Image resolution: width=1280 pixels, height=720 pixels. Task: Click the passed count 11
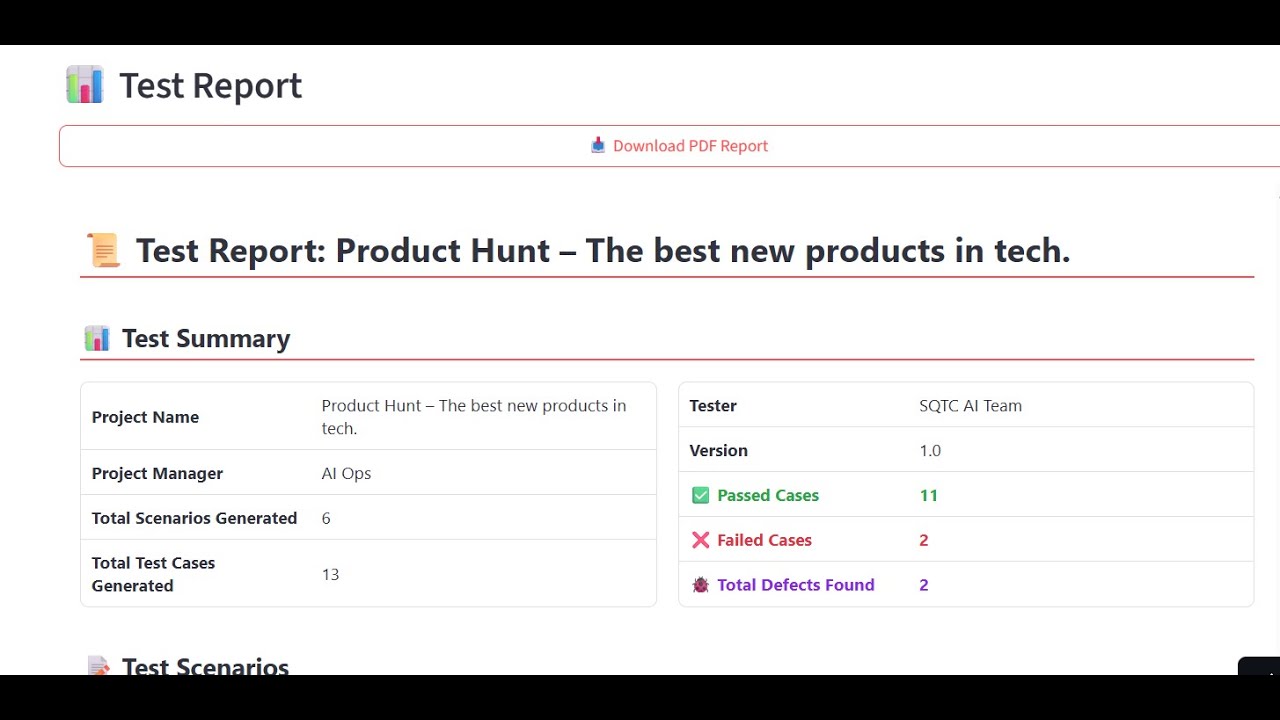pos(928,495)
